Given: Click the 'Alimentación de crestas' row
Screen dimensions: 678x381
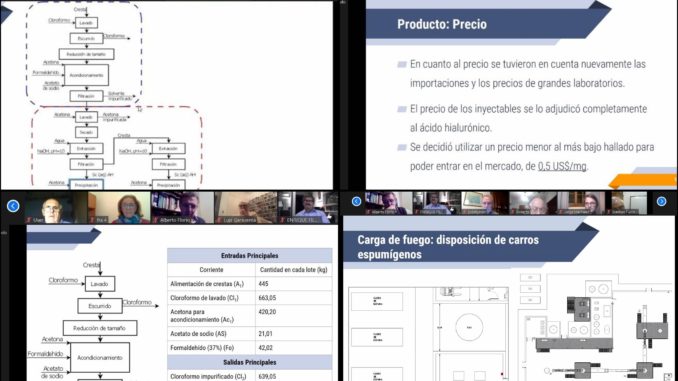Looking at the screenshot, I should [x=249, y=284].
